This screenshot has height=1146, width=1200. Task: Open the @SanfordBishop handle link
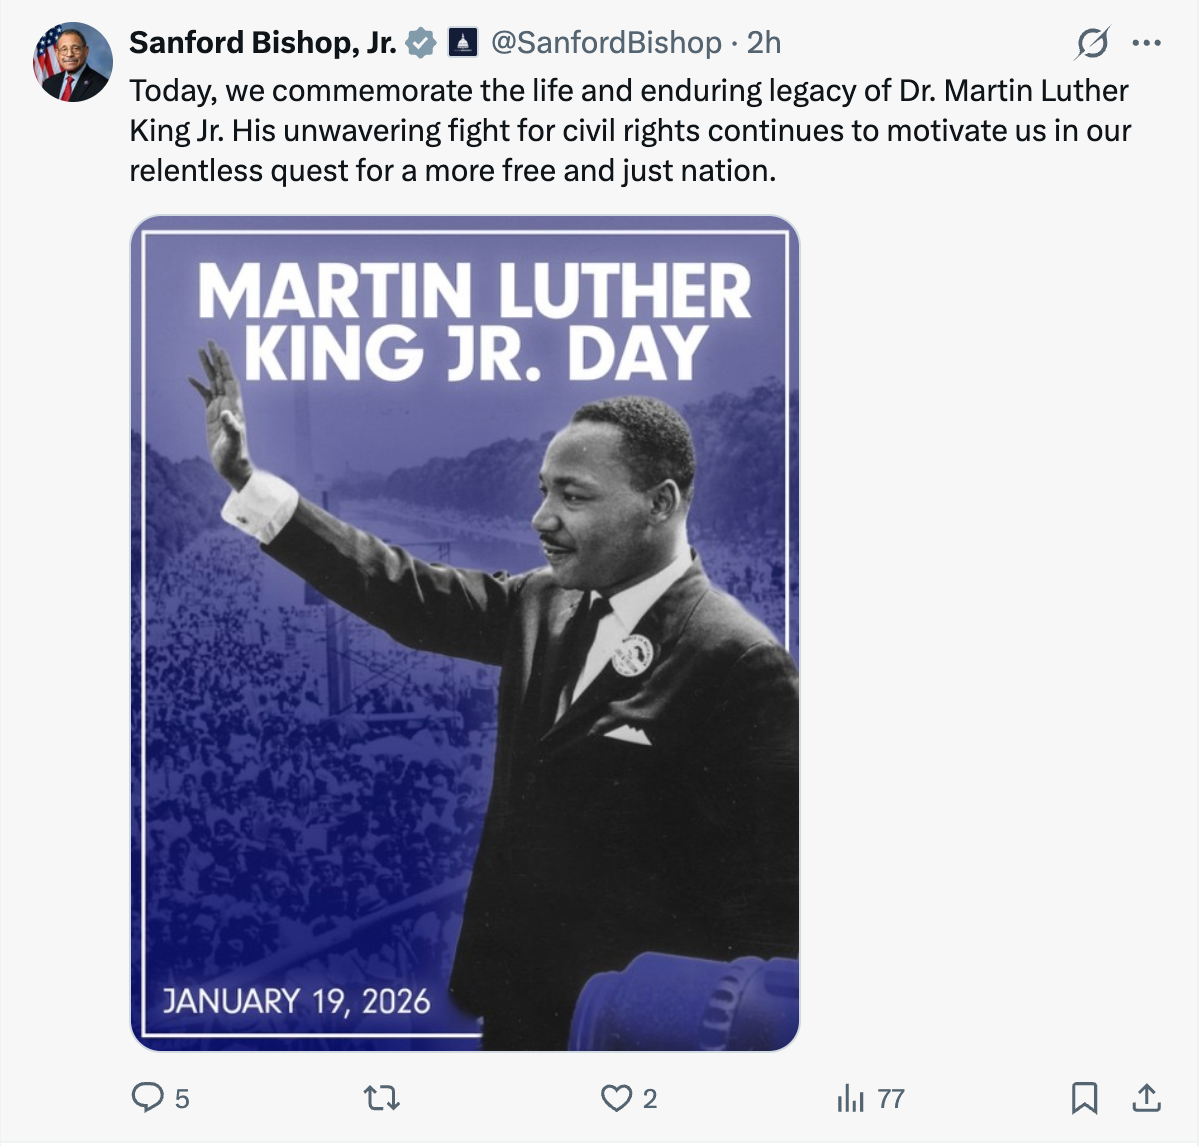(x=606, y=43)
